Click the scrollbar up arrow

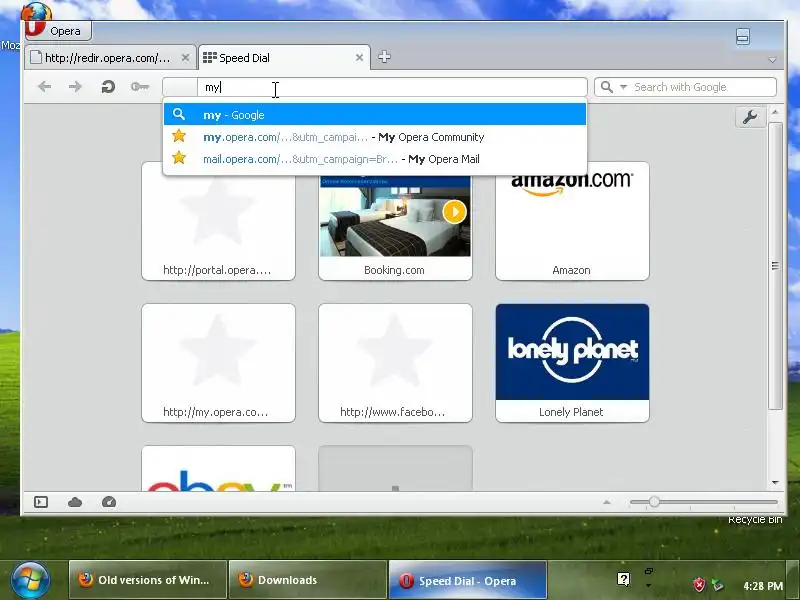coord(775,112)
